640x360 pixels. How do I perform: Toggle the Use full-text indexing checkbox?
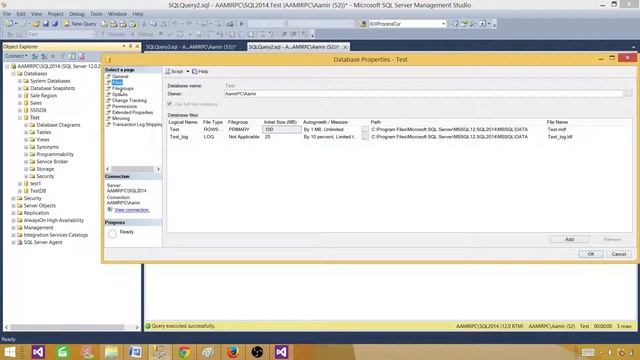[x=169, y=104]
